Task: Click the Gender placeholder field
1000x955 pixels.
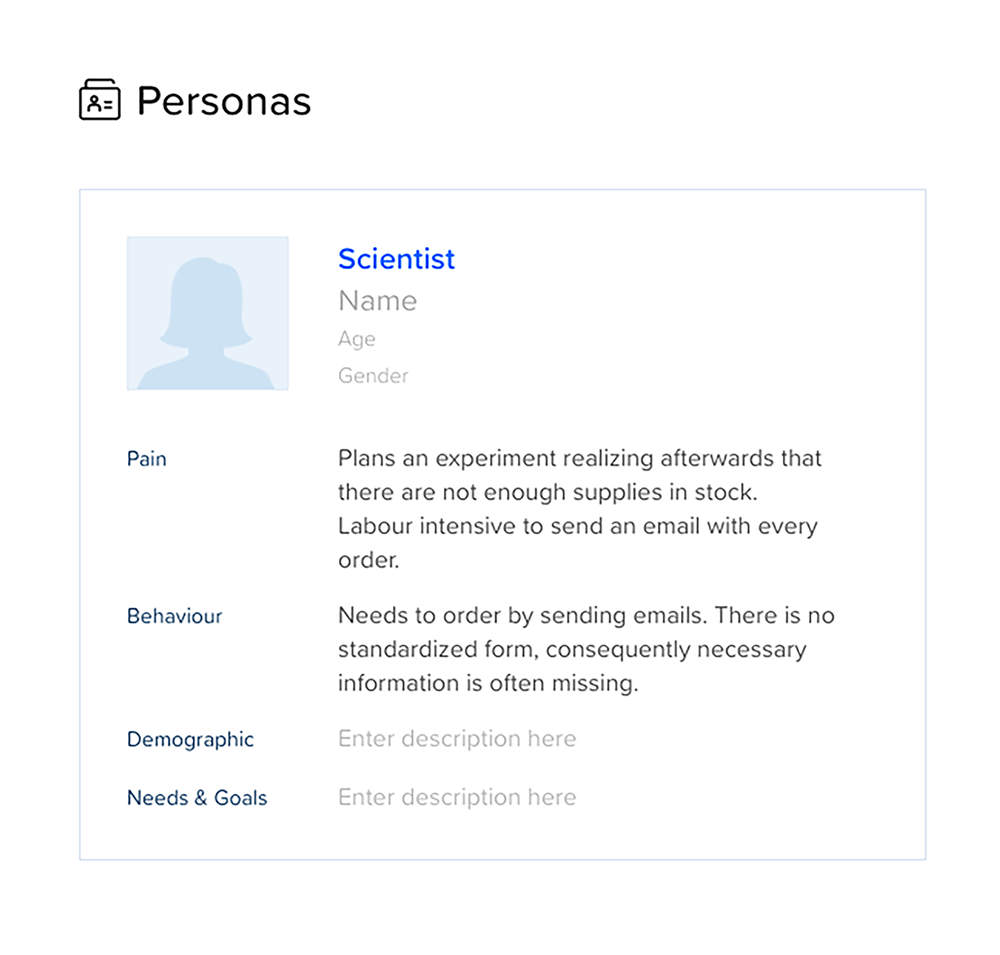Action: click(373, 376)
